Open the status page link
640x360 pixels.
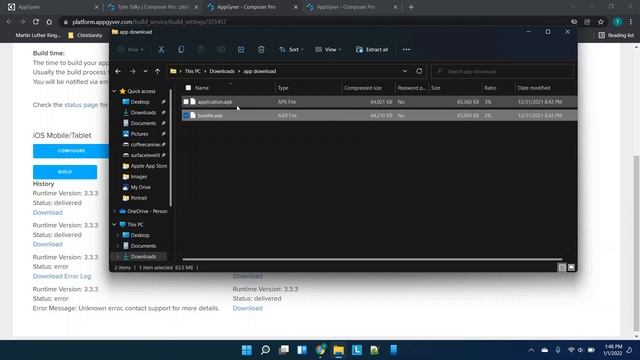[x=81, y=105]
